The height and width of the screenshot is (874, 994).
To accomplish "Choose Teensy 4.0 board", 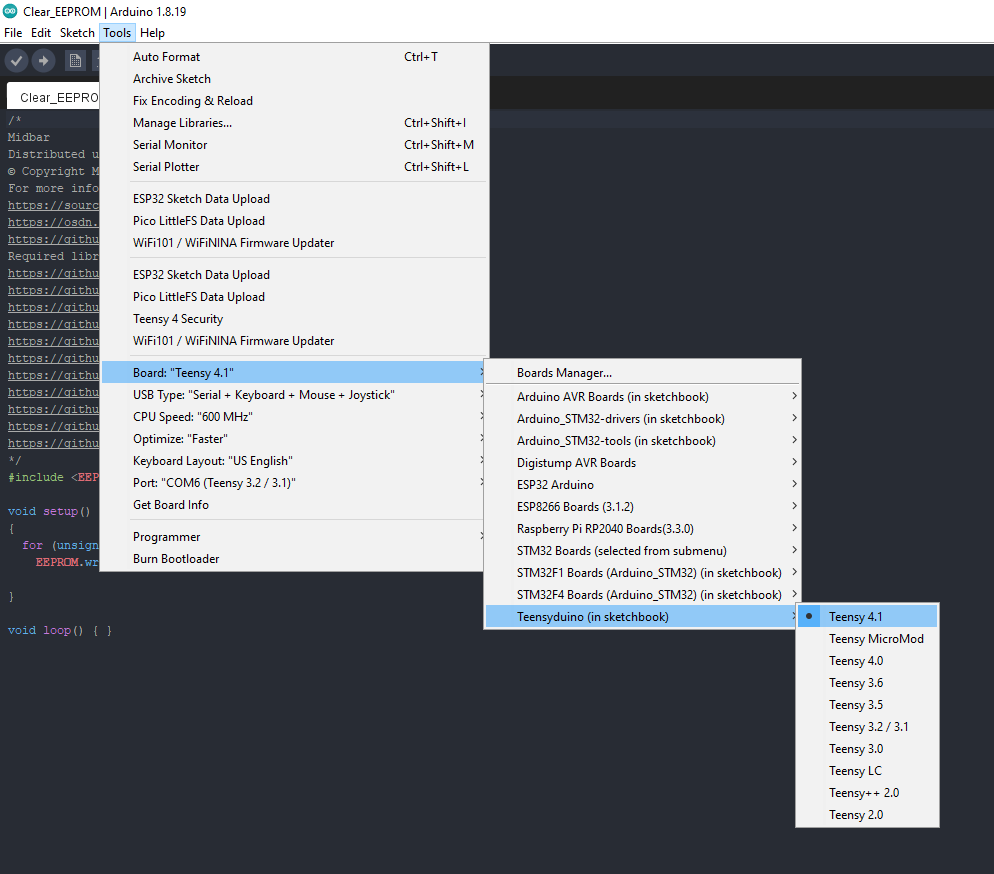I will click(867, 661).
